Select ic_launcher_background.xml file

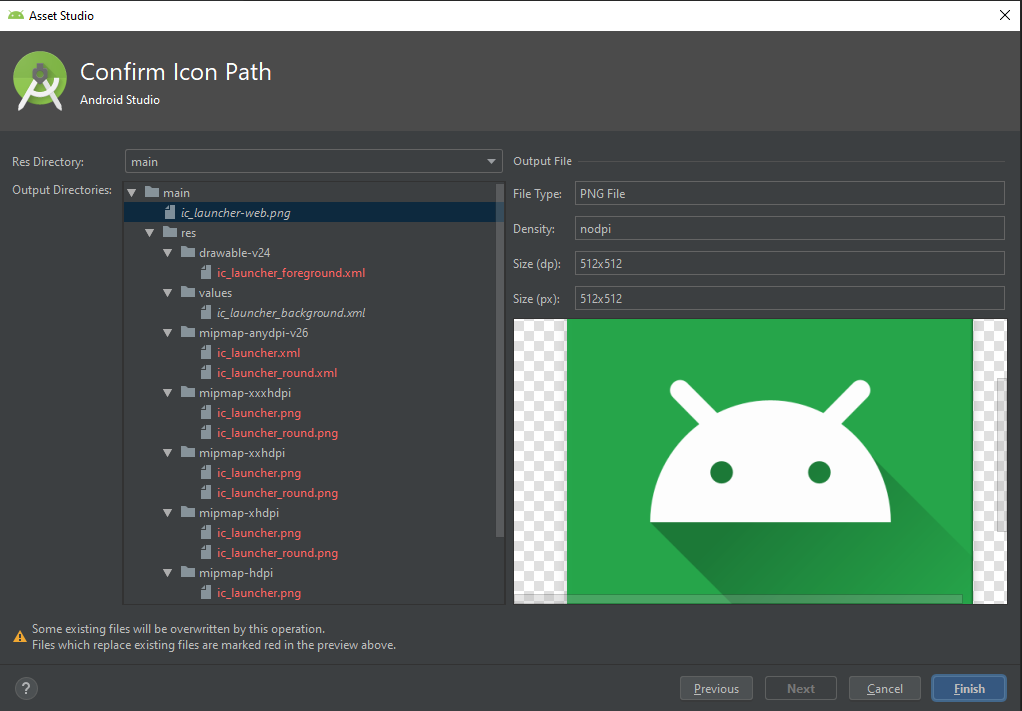click(291, 313)
